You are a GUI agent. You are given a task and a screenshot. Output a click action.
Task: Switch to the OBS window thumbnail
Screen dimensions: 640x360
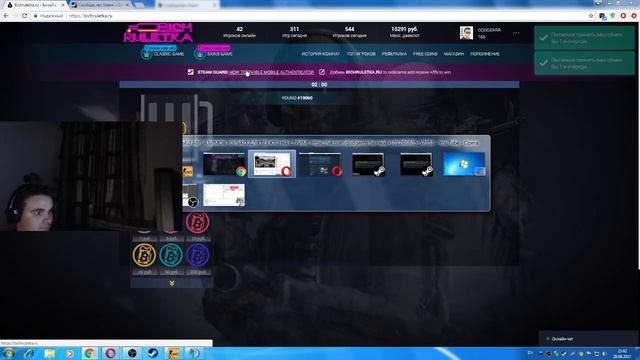click(x=190, y=195)
